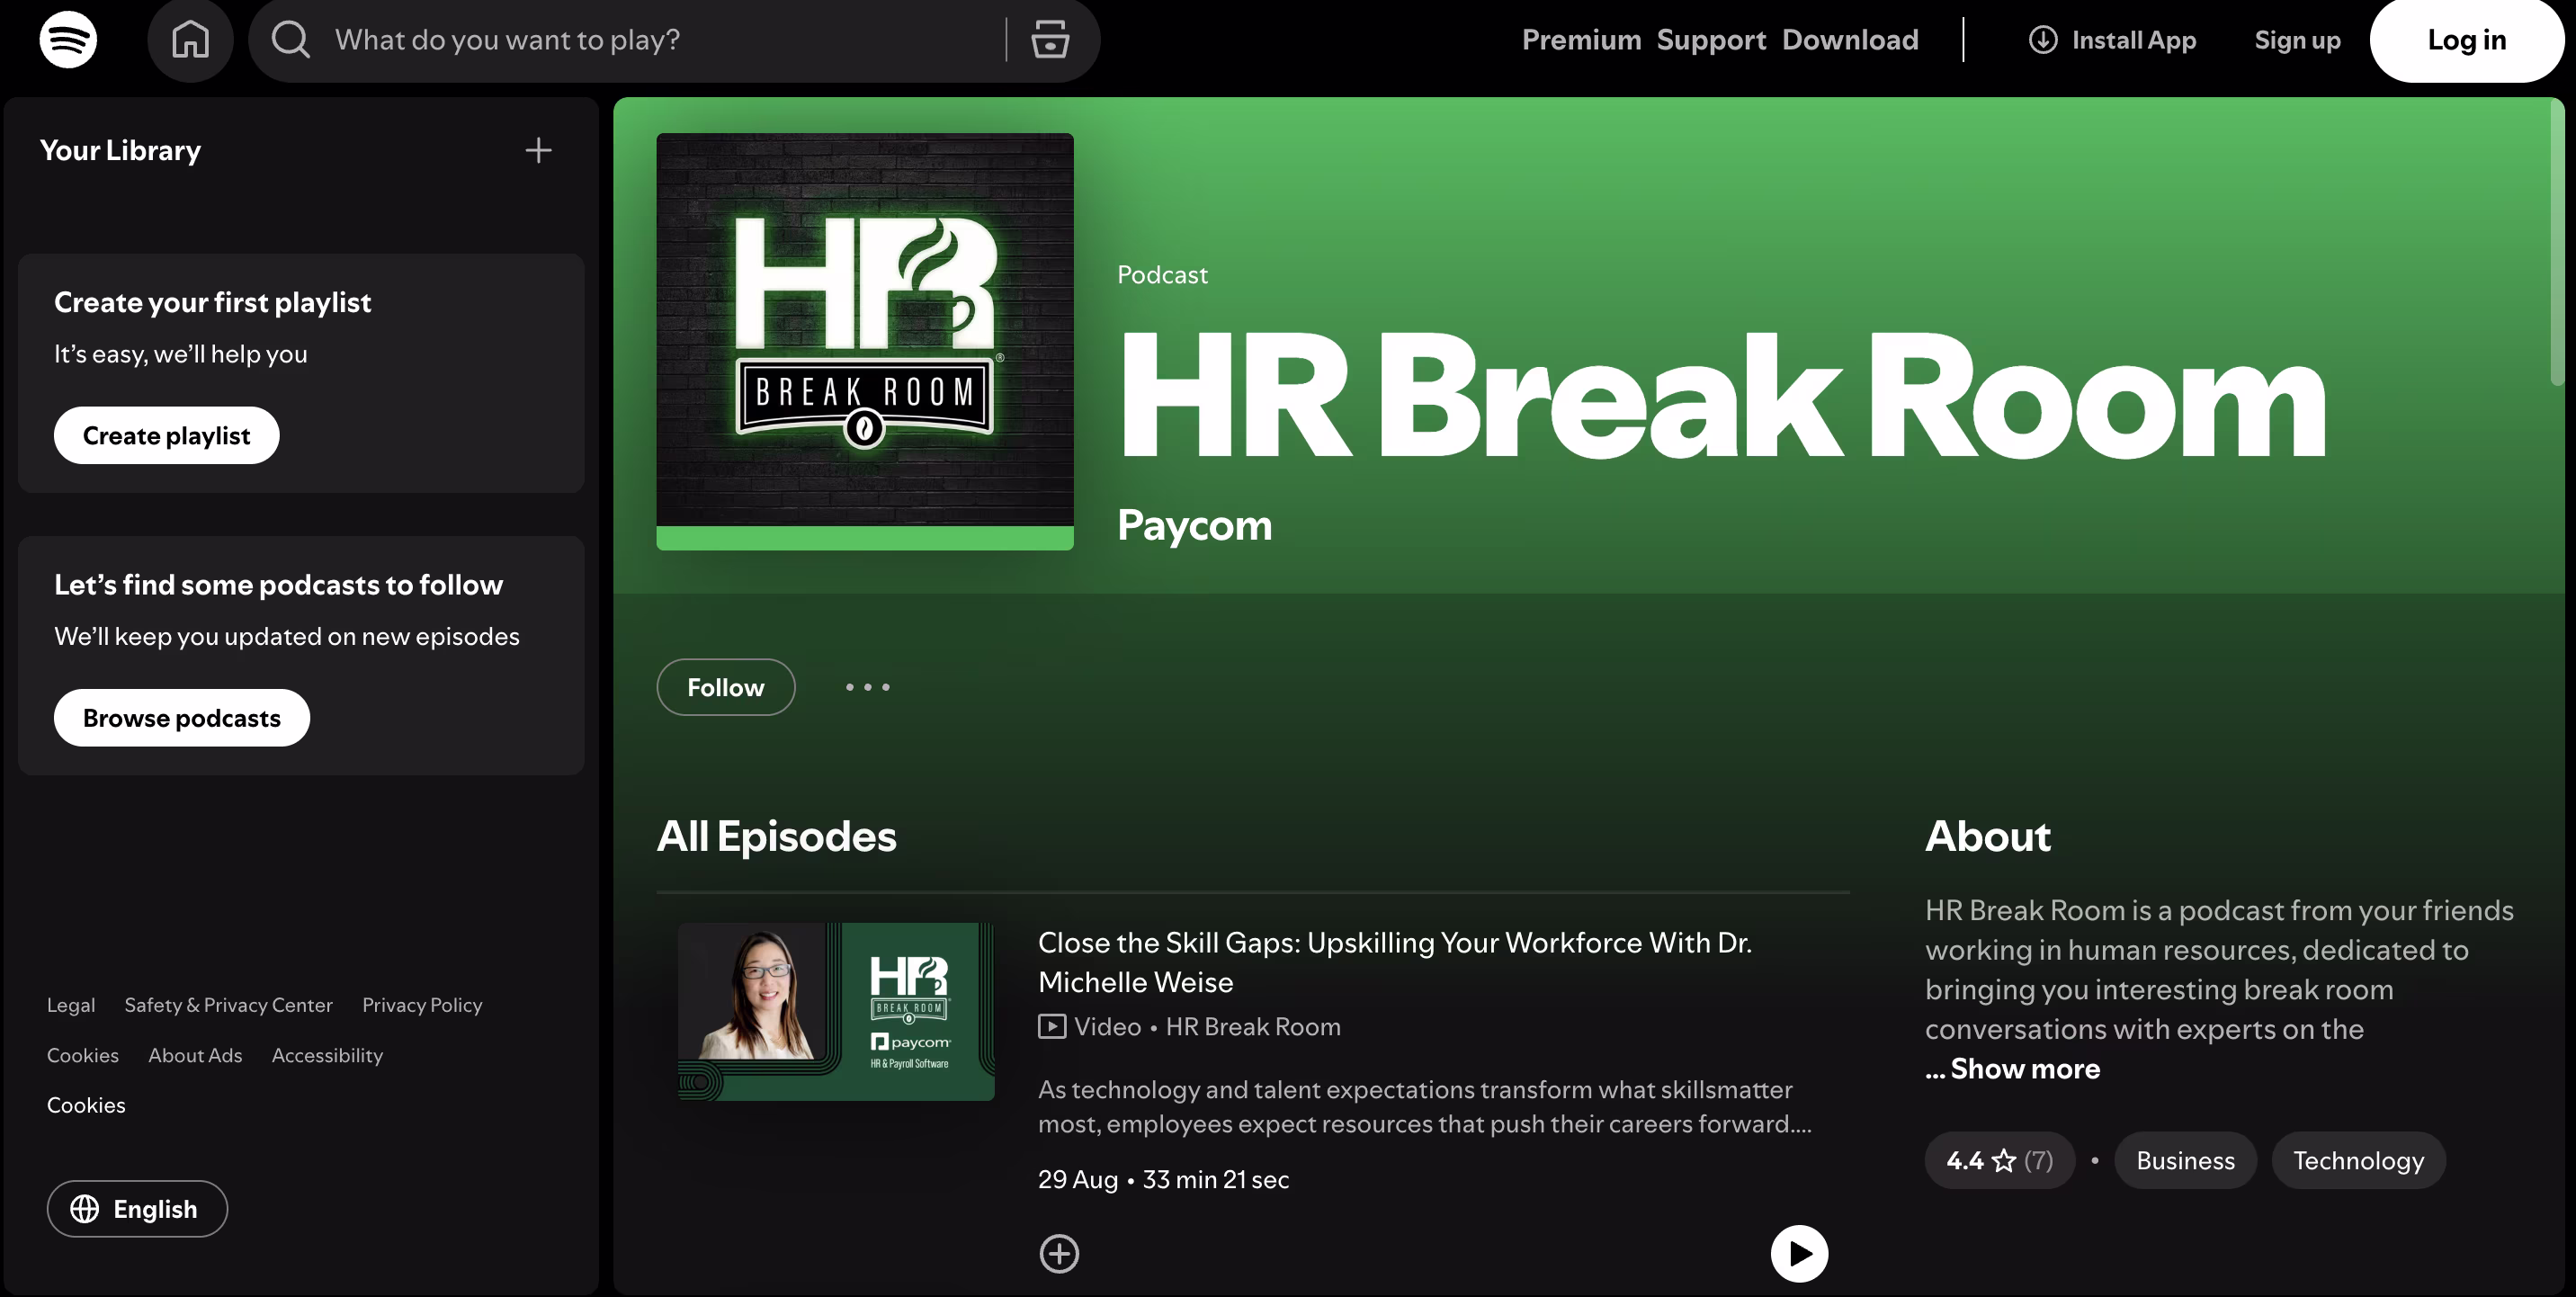Add to library with plus icon
The width and height of the screenshot is (2576, 1297).
tap(538, 150)
